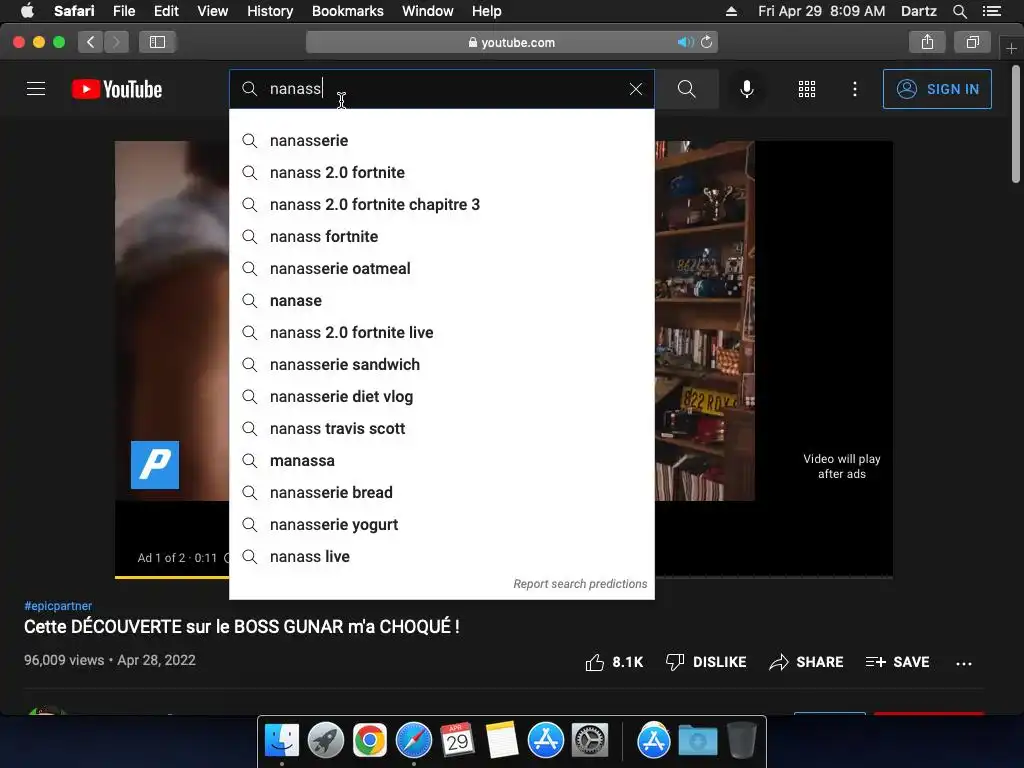This screenshot has height=768, width=1024.
Task: Click the page vertical scrollbar
Action: coord(1016,124)
